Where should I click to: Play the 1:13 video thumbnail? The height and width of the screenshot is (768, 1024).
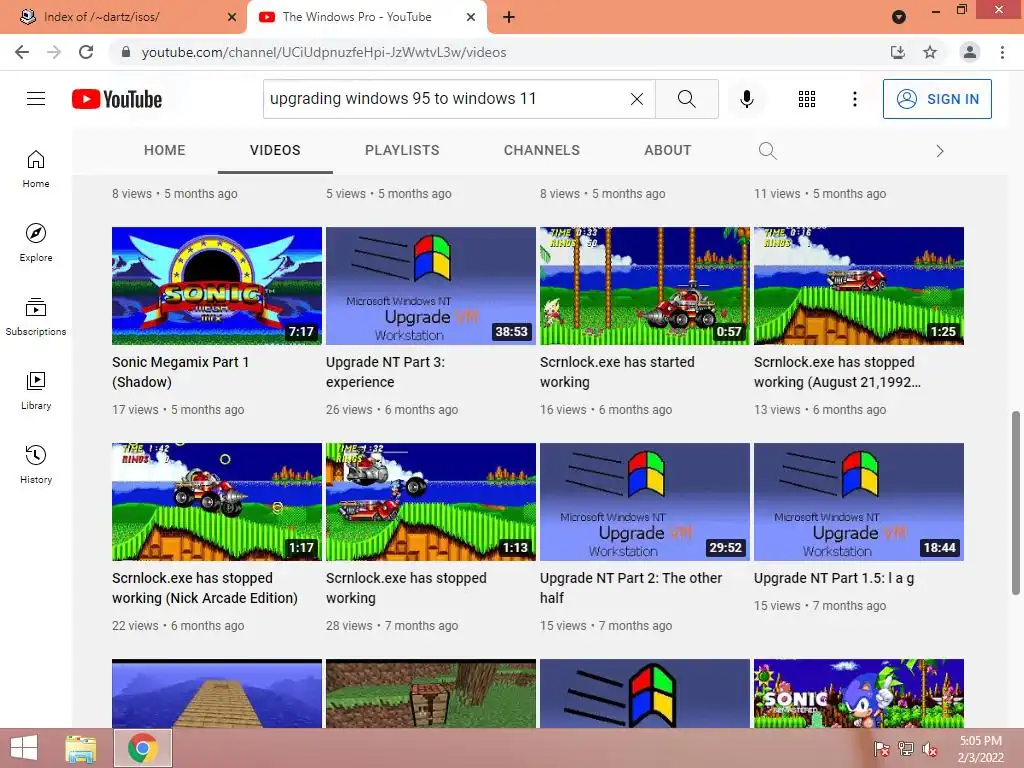click(x=430, y=502)
